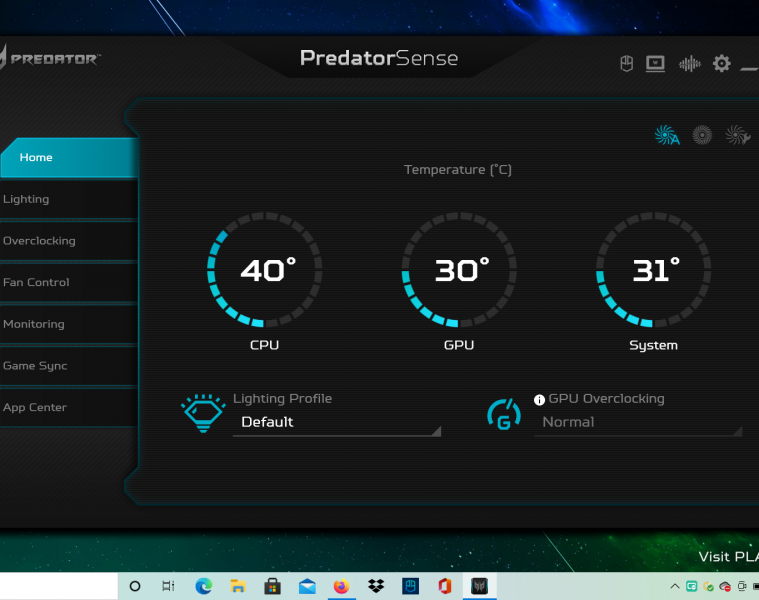Screen dimensions: 759x600
Task: Open the GPU Overclocking Normal dropdown
Action: coord(638,423)
